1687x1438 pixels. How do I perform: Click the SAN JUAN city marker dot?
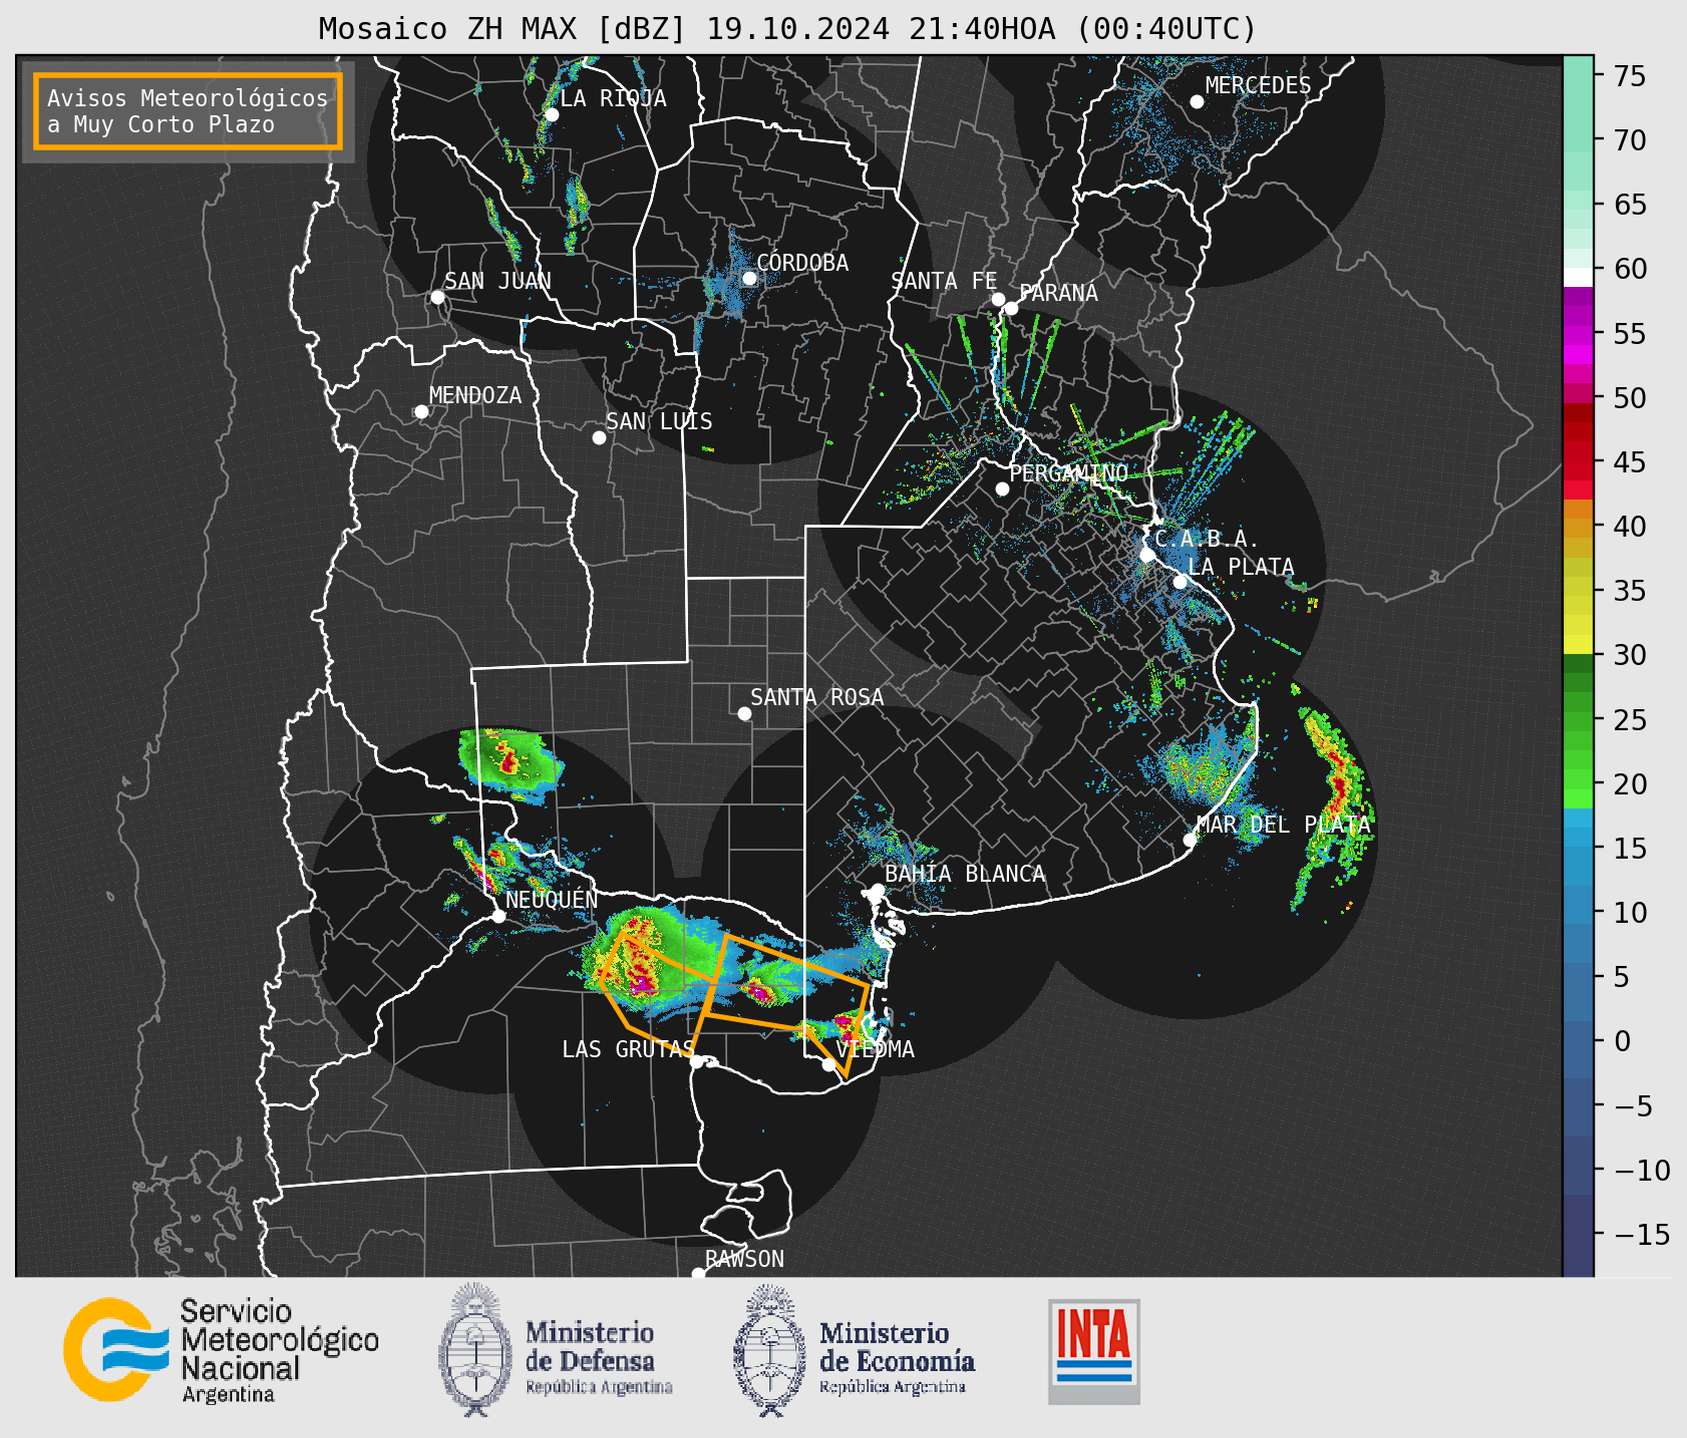[x=437, y=297]
